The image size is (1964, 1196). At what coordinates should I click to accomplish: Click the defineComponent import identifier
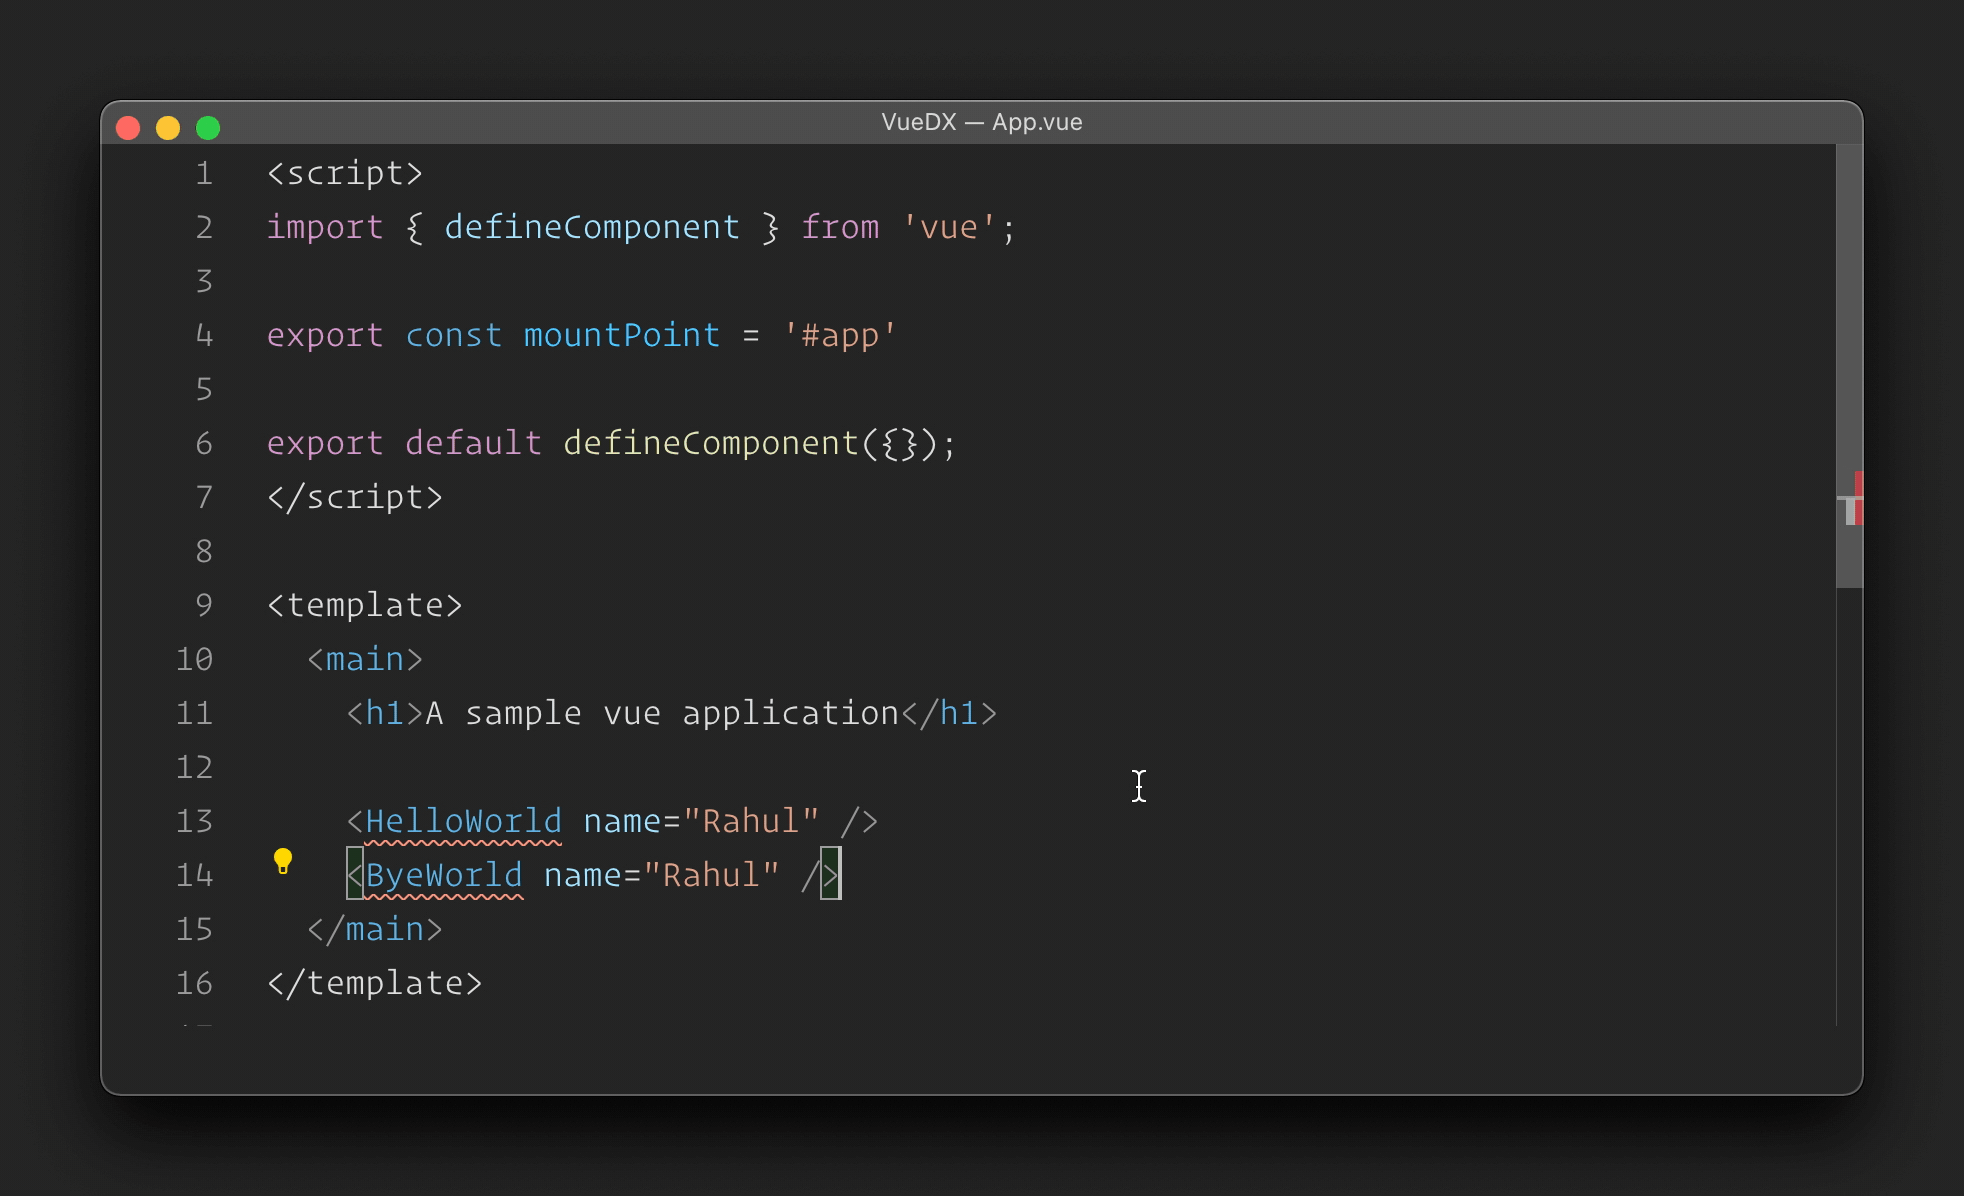coord(591,227)
